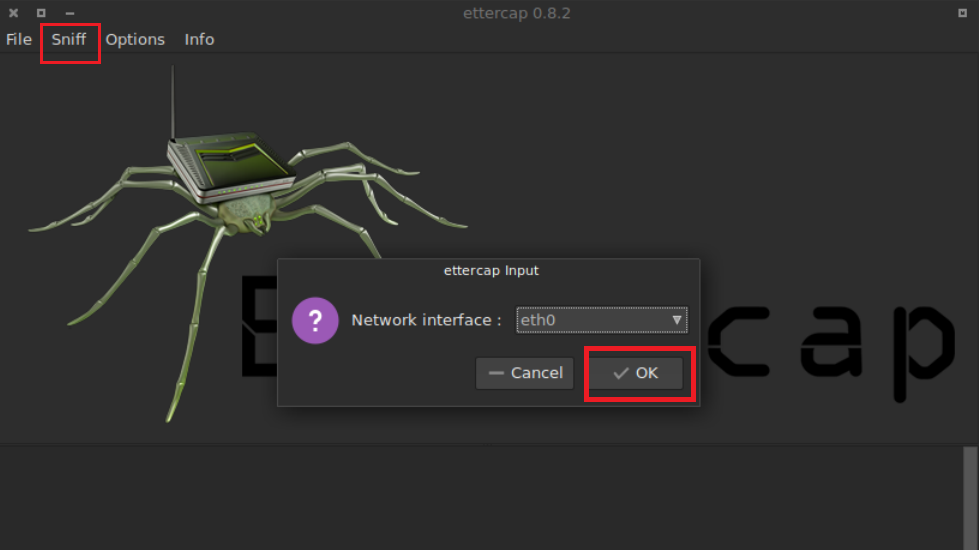Screen dimensions: 979x550
Task: Open the Info menu
Action: click(199, 39)
